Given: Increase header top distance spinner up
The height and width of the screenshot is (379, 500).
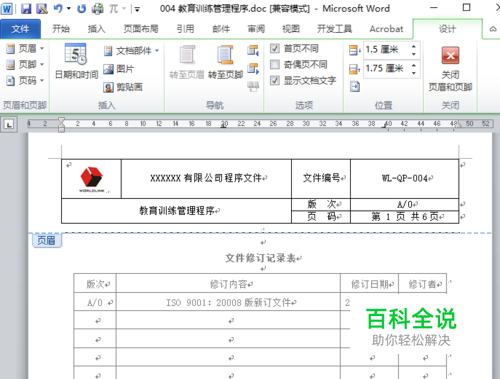Looking at the screenshot, I should coord(414,46).
